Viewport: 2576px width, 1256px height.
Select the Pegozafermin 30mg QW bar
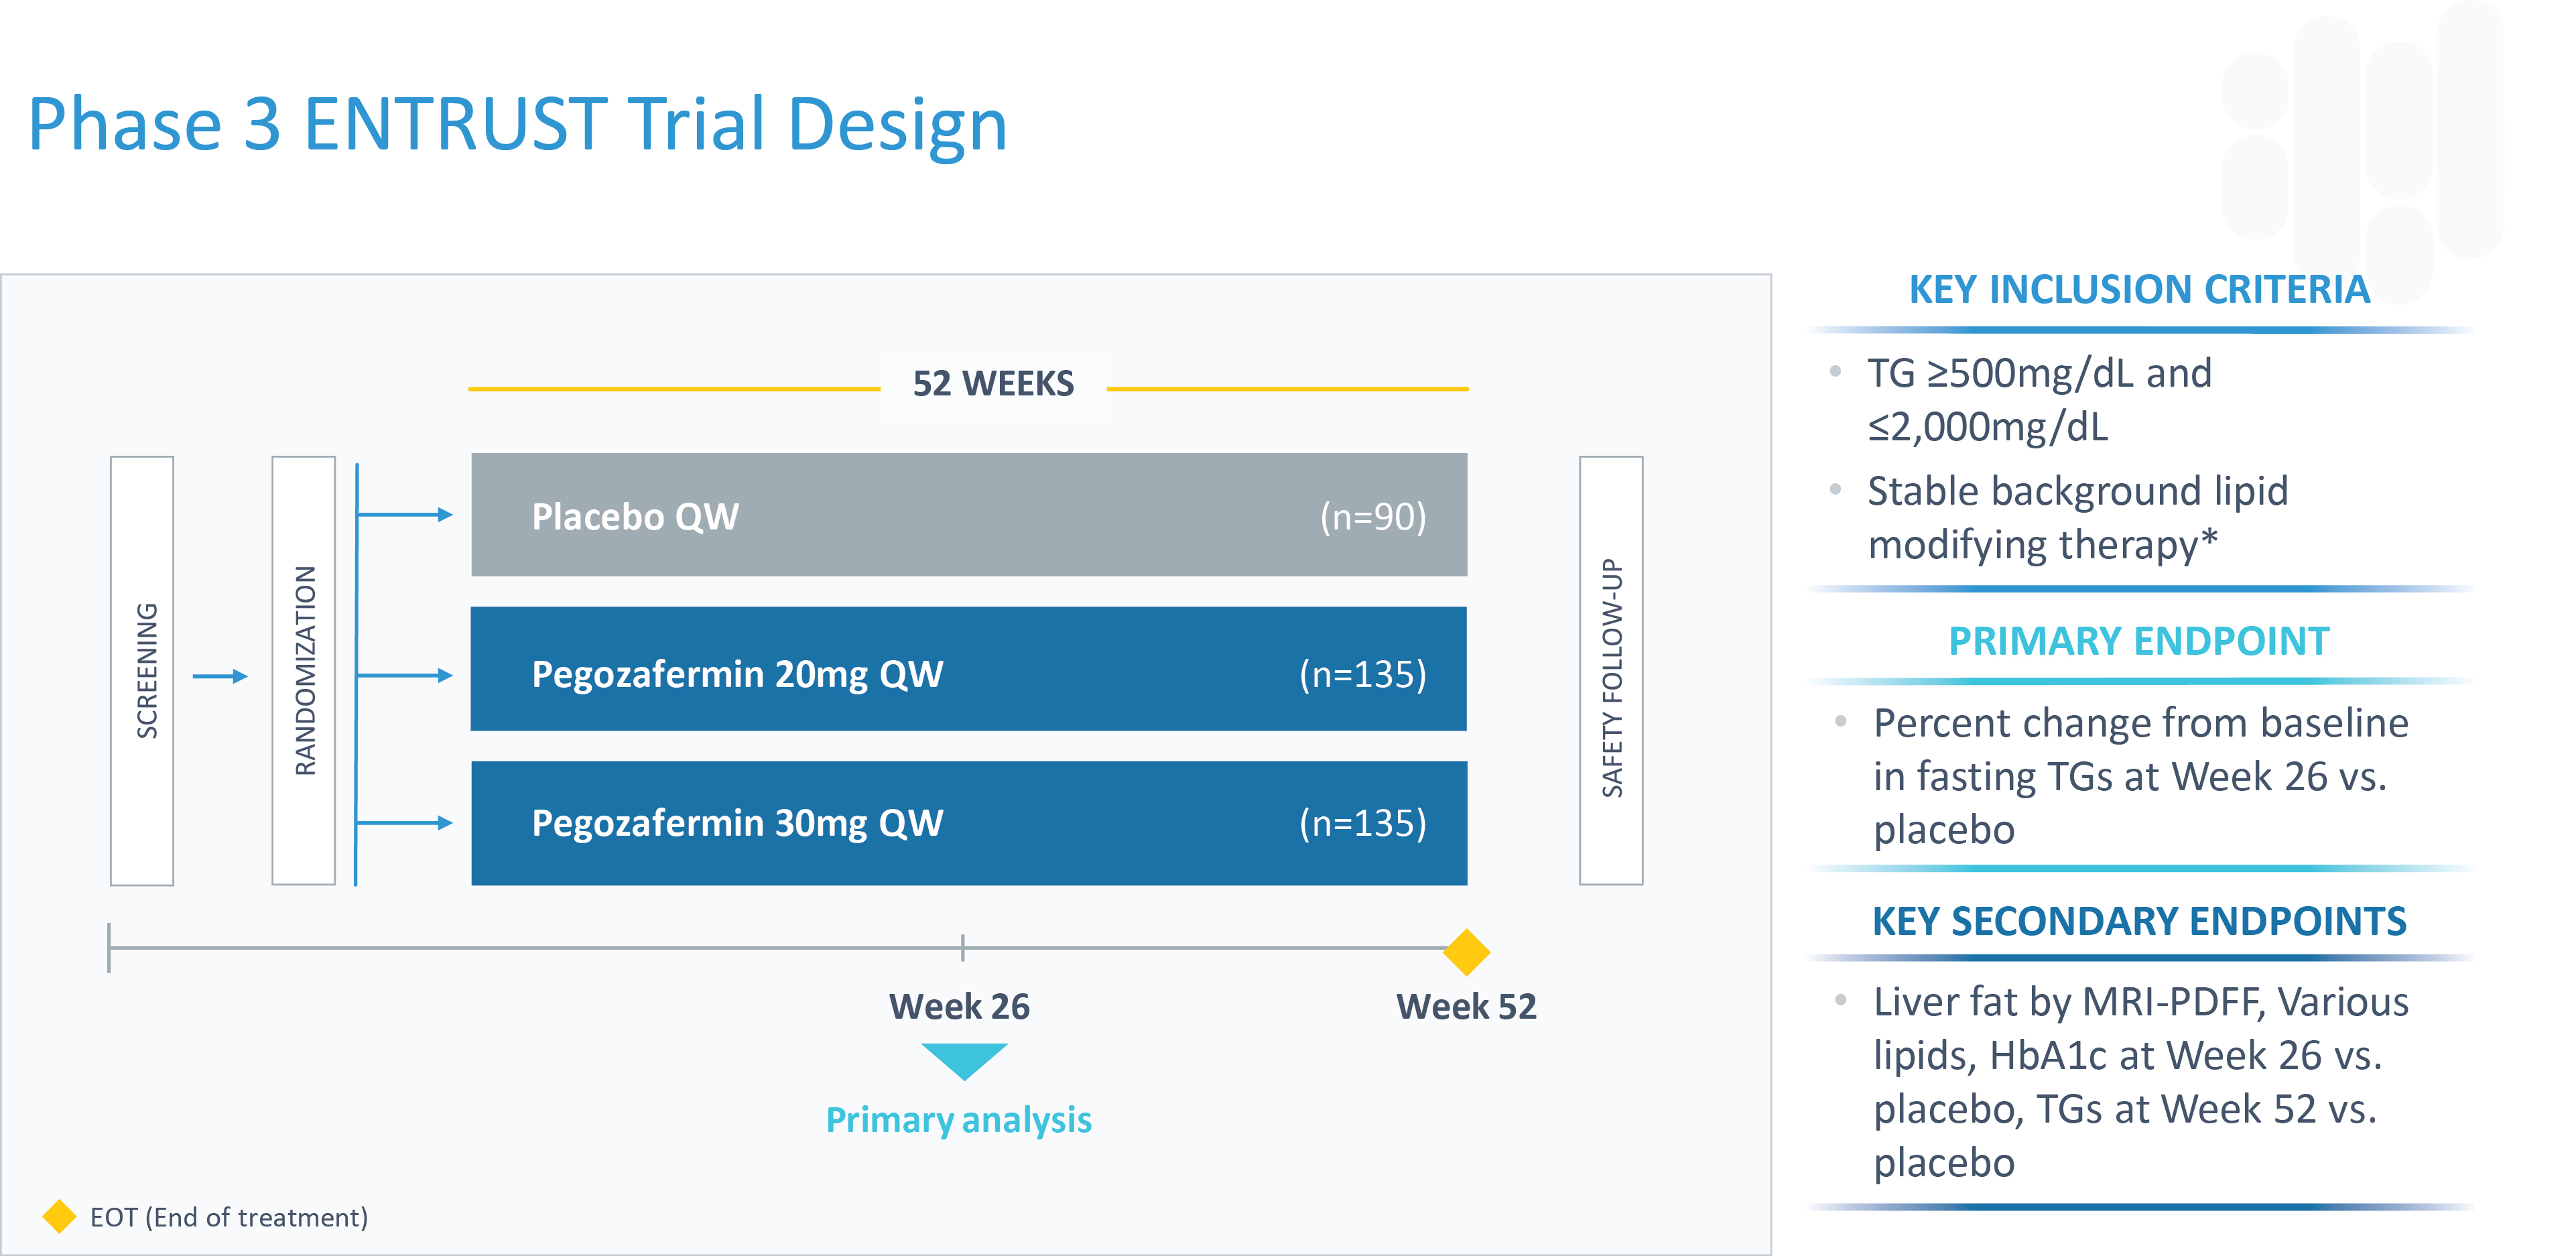pyautogui.click(x=968, y=822)
